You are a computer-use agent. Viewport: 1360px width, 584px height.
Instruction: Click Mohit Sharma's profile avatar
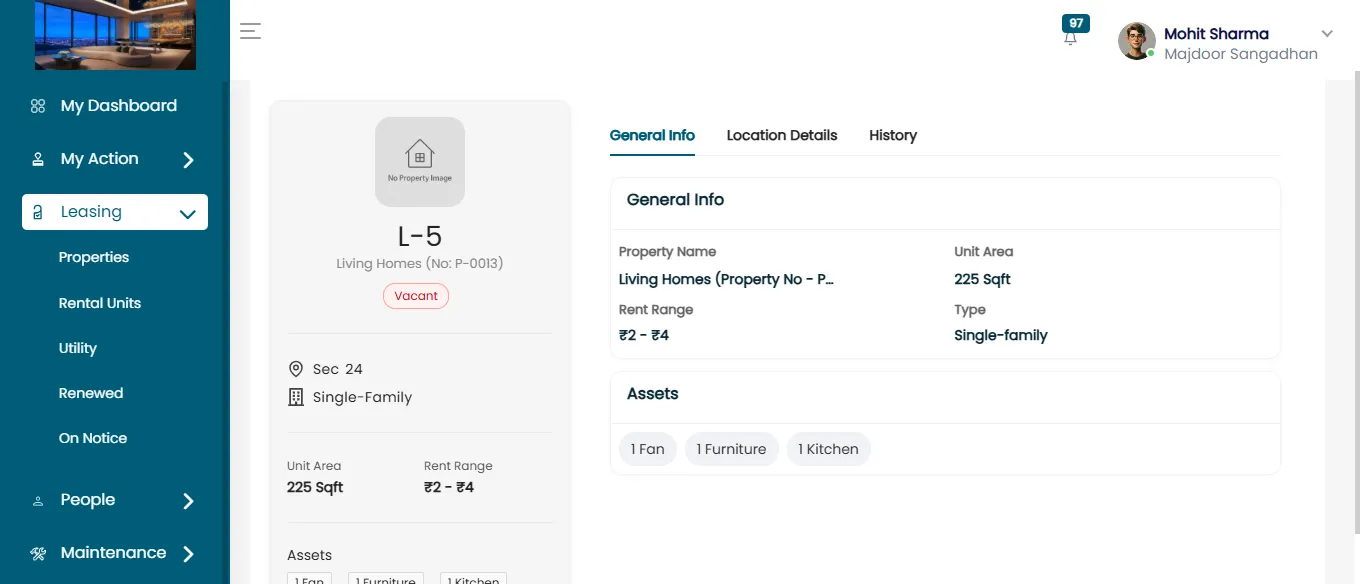pyautogui.click(x=1136, y=41)
